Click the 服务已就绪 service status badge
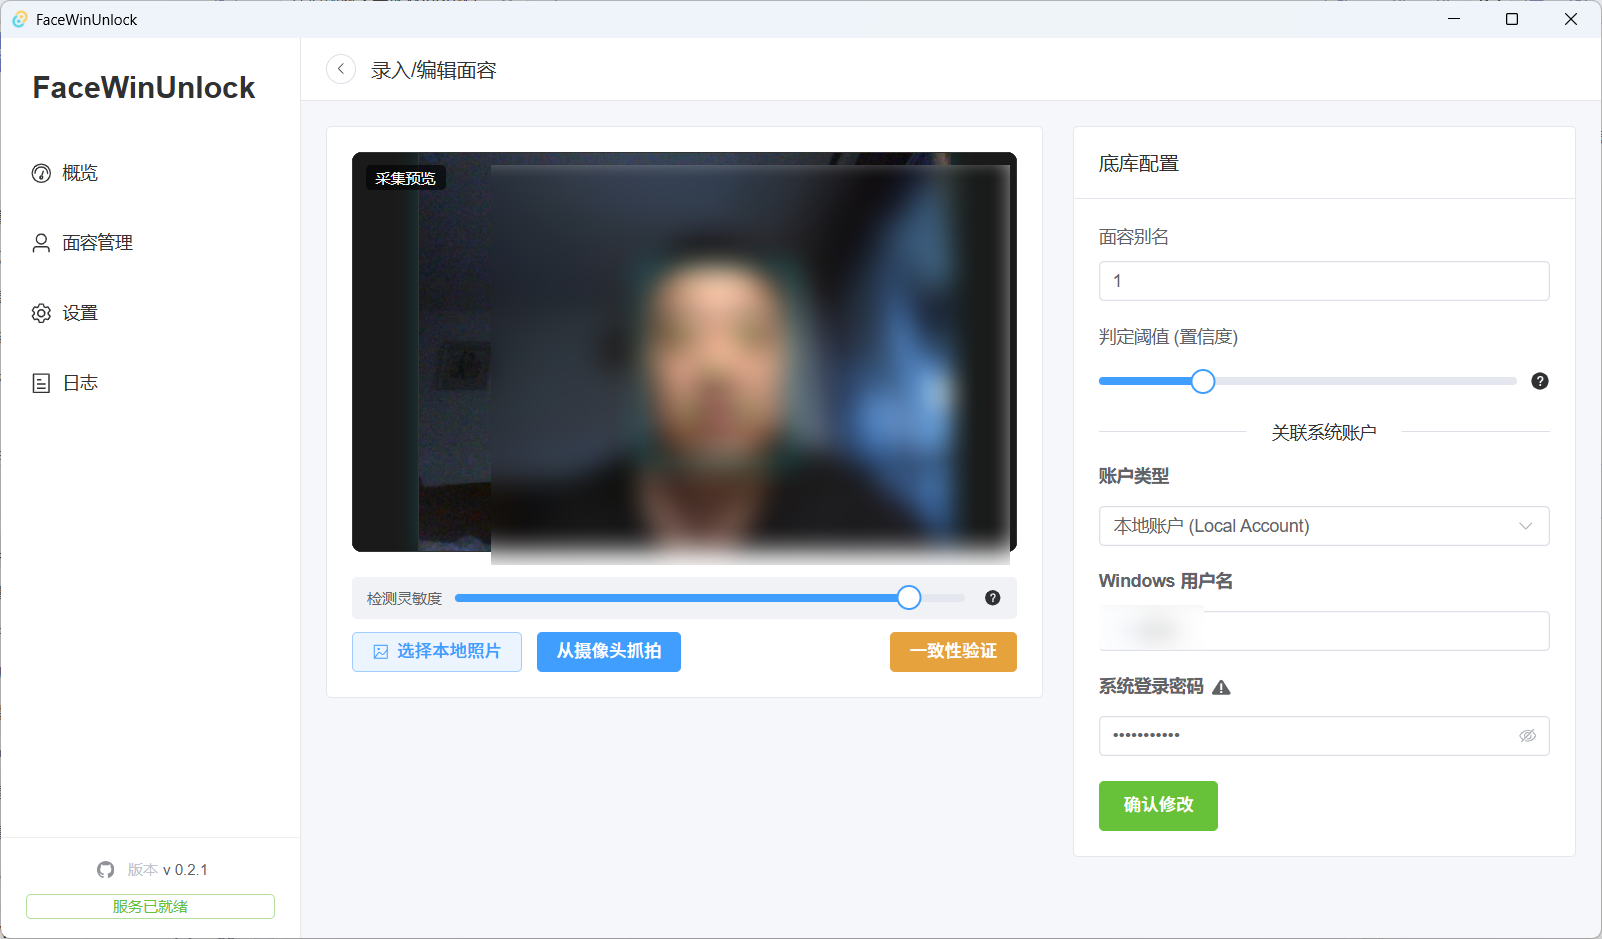1602x939 pixels. point(150,906)
